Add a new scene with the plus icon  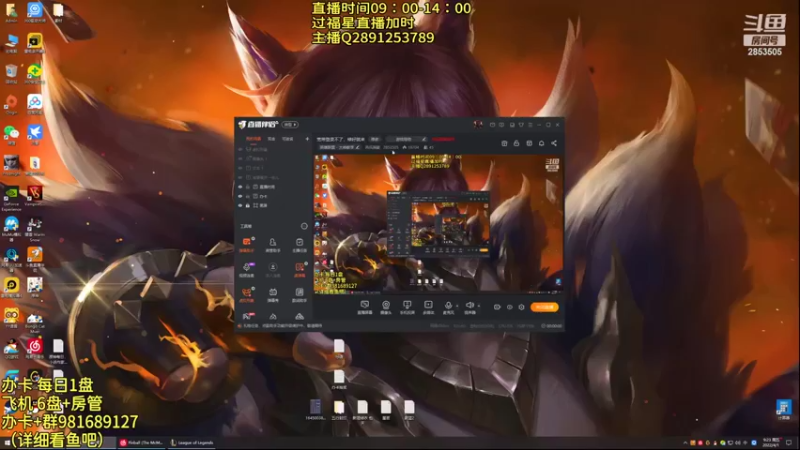coord(307,139)
